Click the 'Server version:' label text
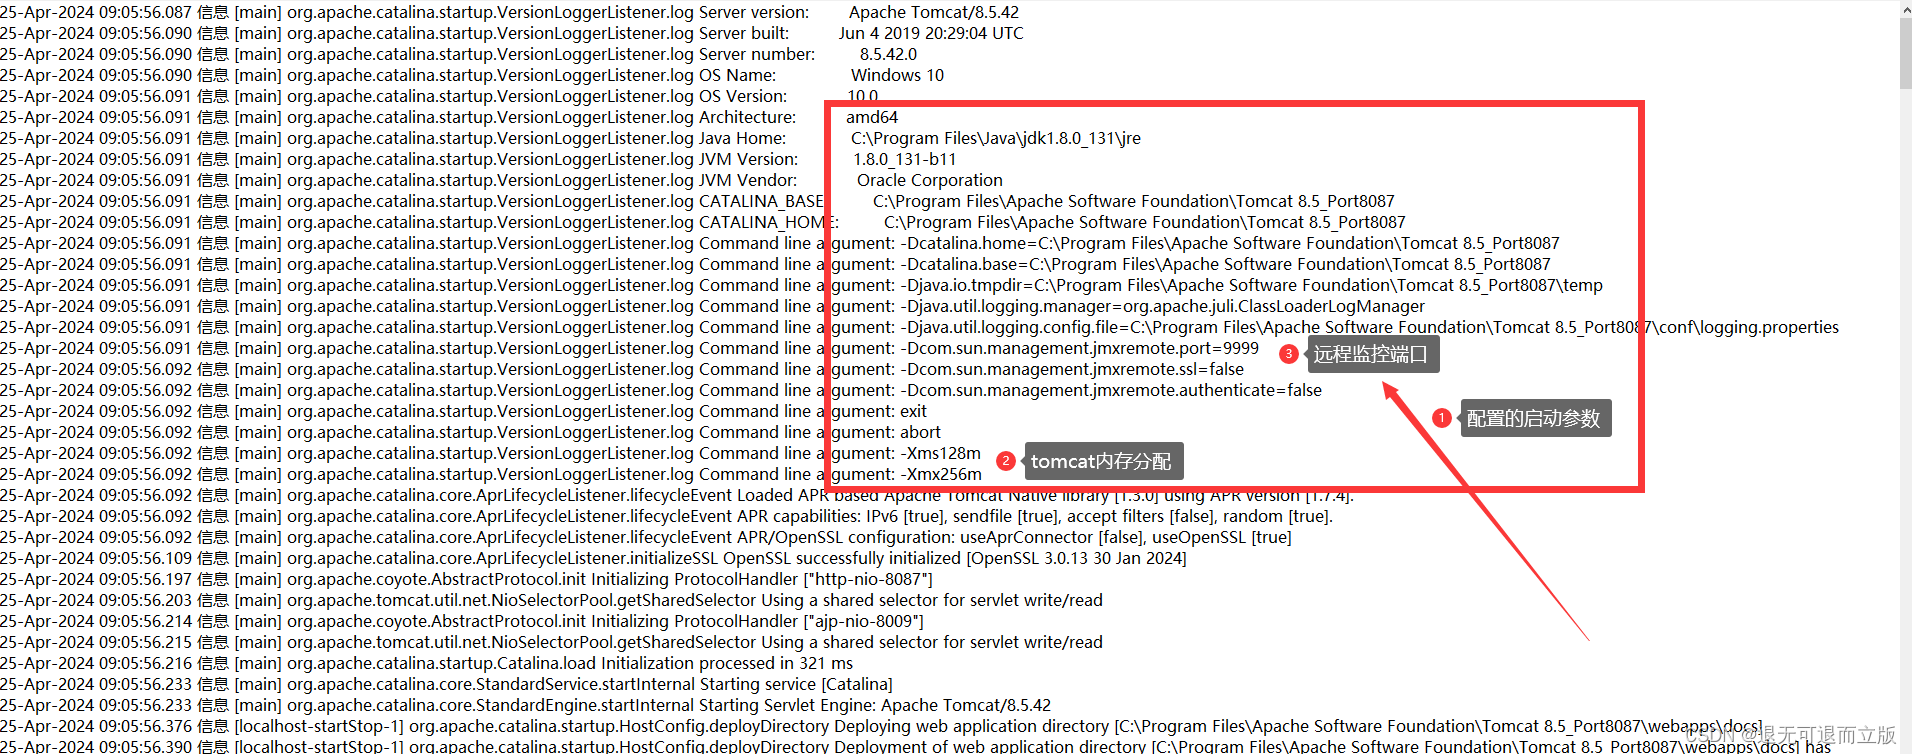This screenshot has width=1912, height=754. [754, 12]
